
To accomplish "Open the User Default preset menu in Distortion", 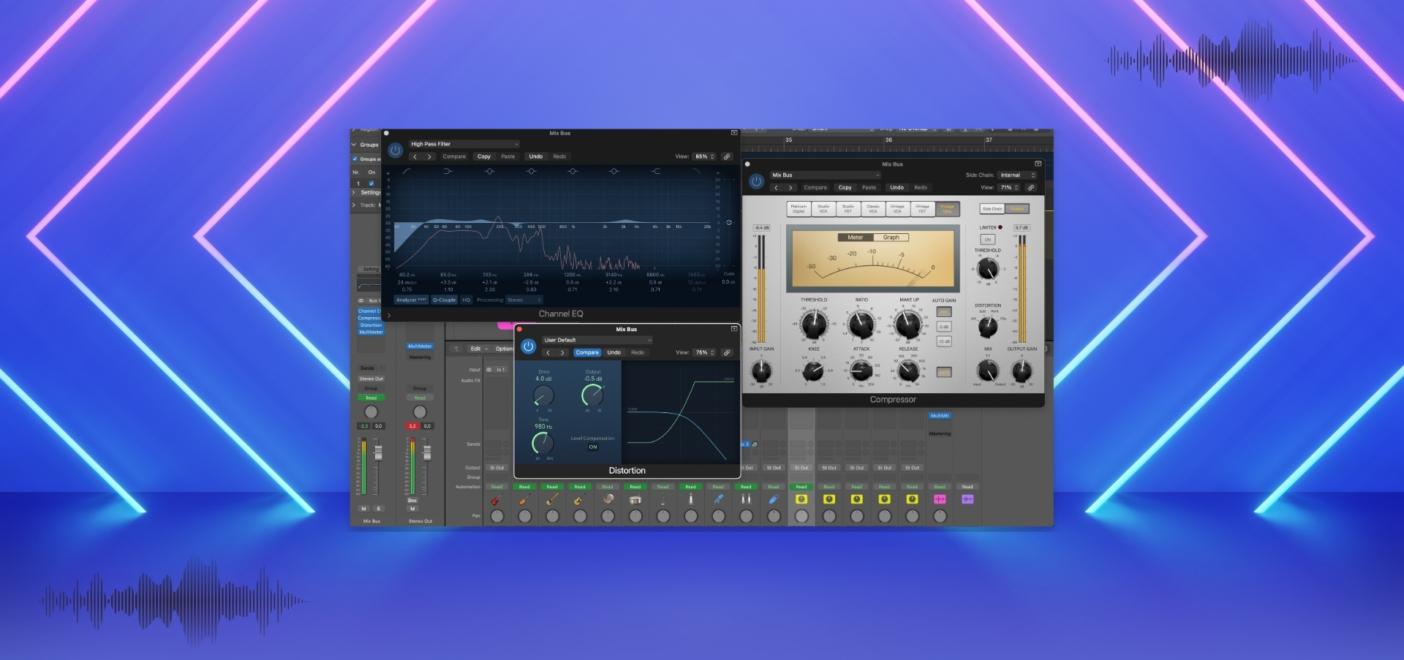I will tap(597, 340).
